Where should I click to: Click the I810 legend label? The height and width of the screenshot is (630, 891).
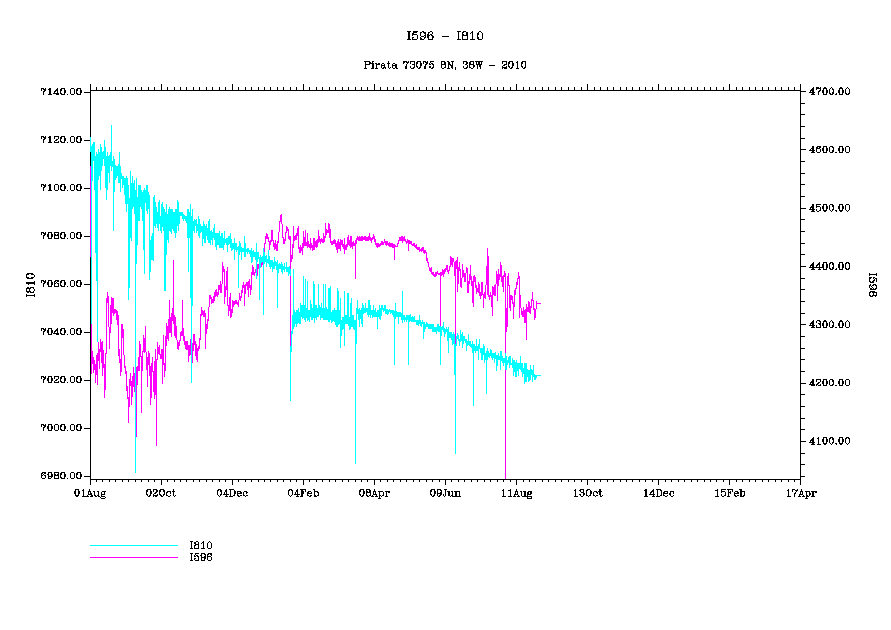(201, 546)
